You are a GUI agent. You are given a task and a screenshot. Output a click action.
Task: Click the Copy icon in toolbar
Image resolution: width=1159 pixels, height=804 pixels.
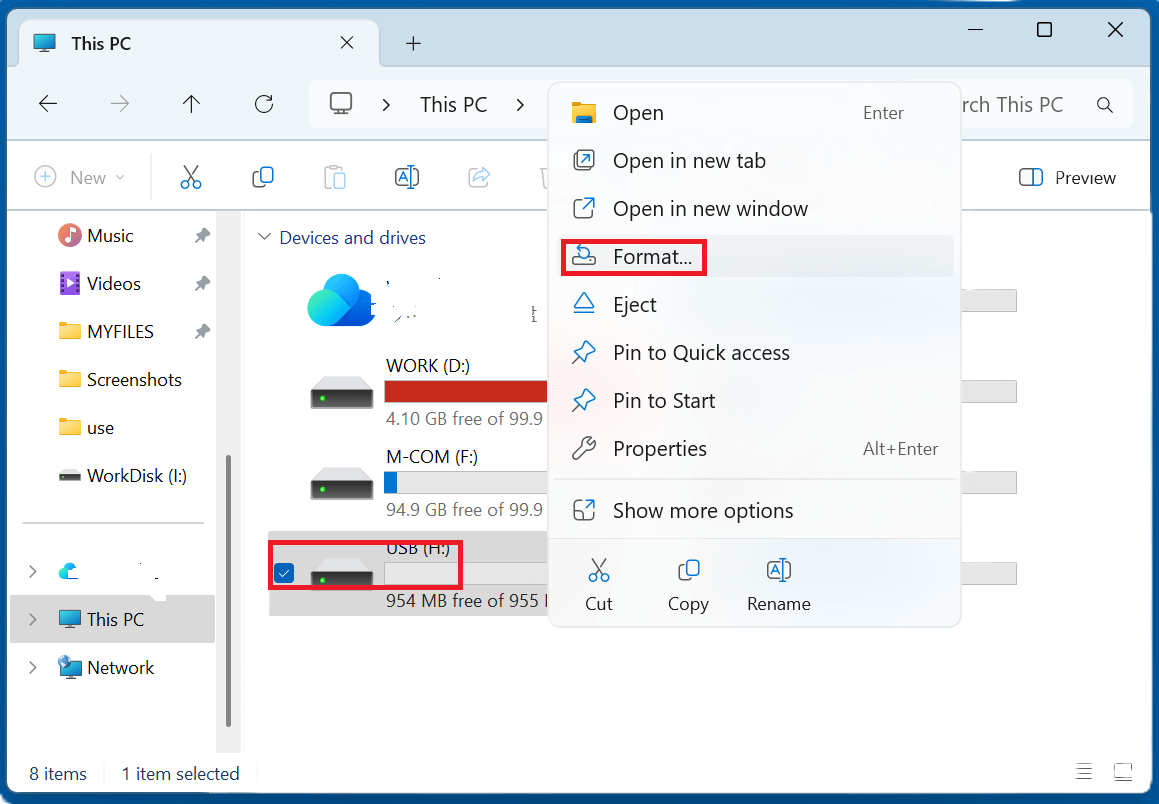pyautogui.click(x=263, y=178)
